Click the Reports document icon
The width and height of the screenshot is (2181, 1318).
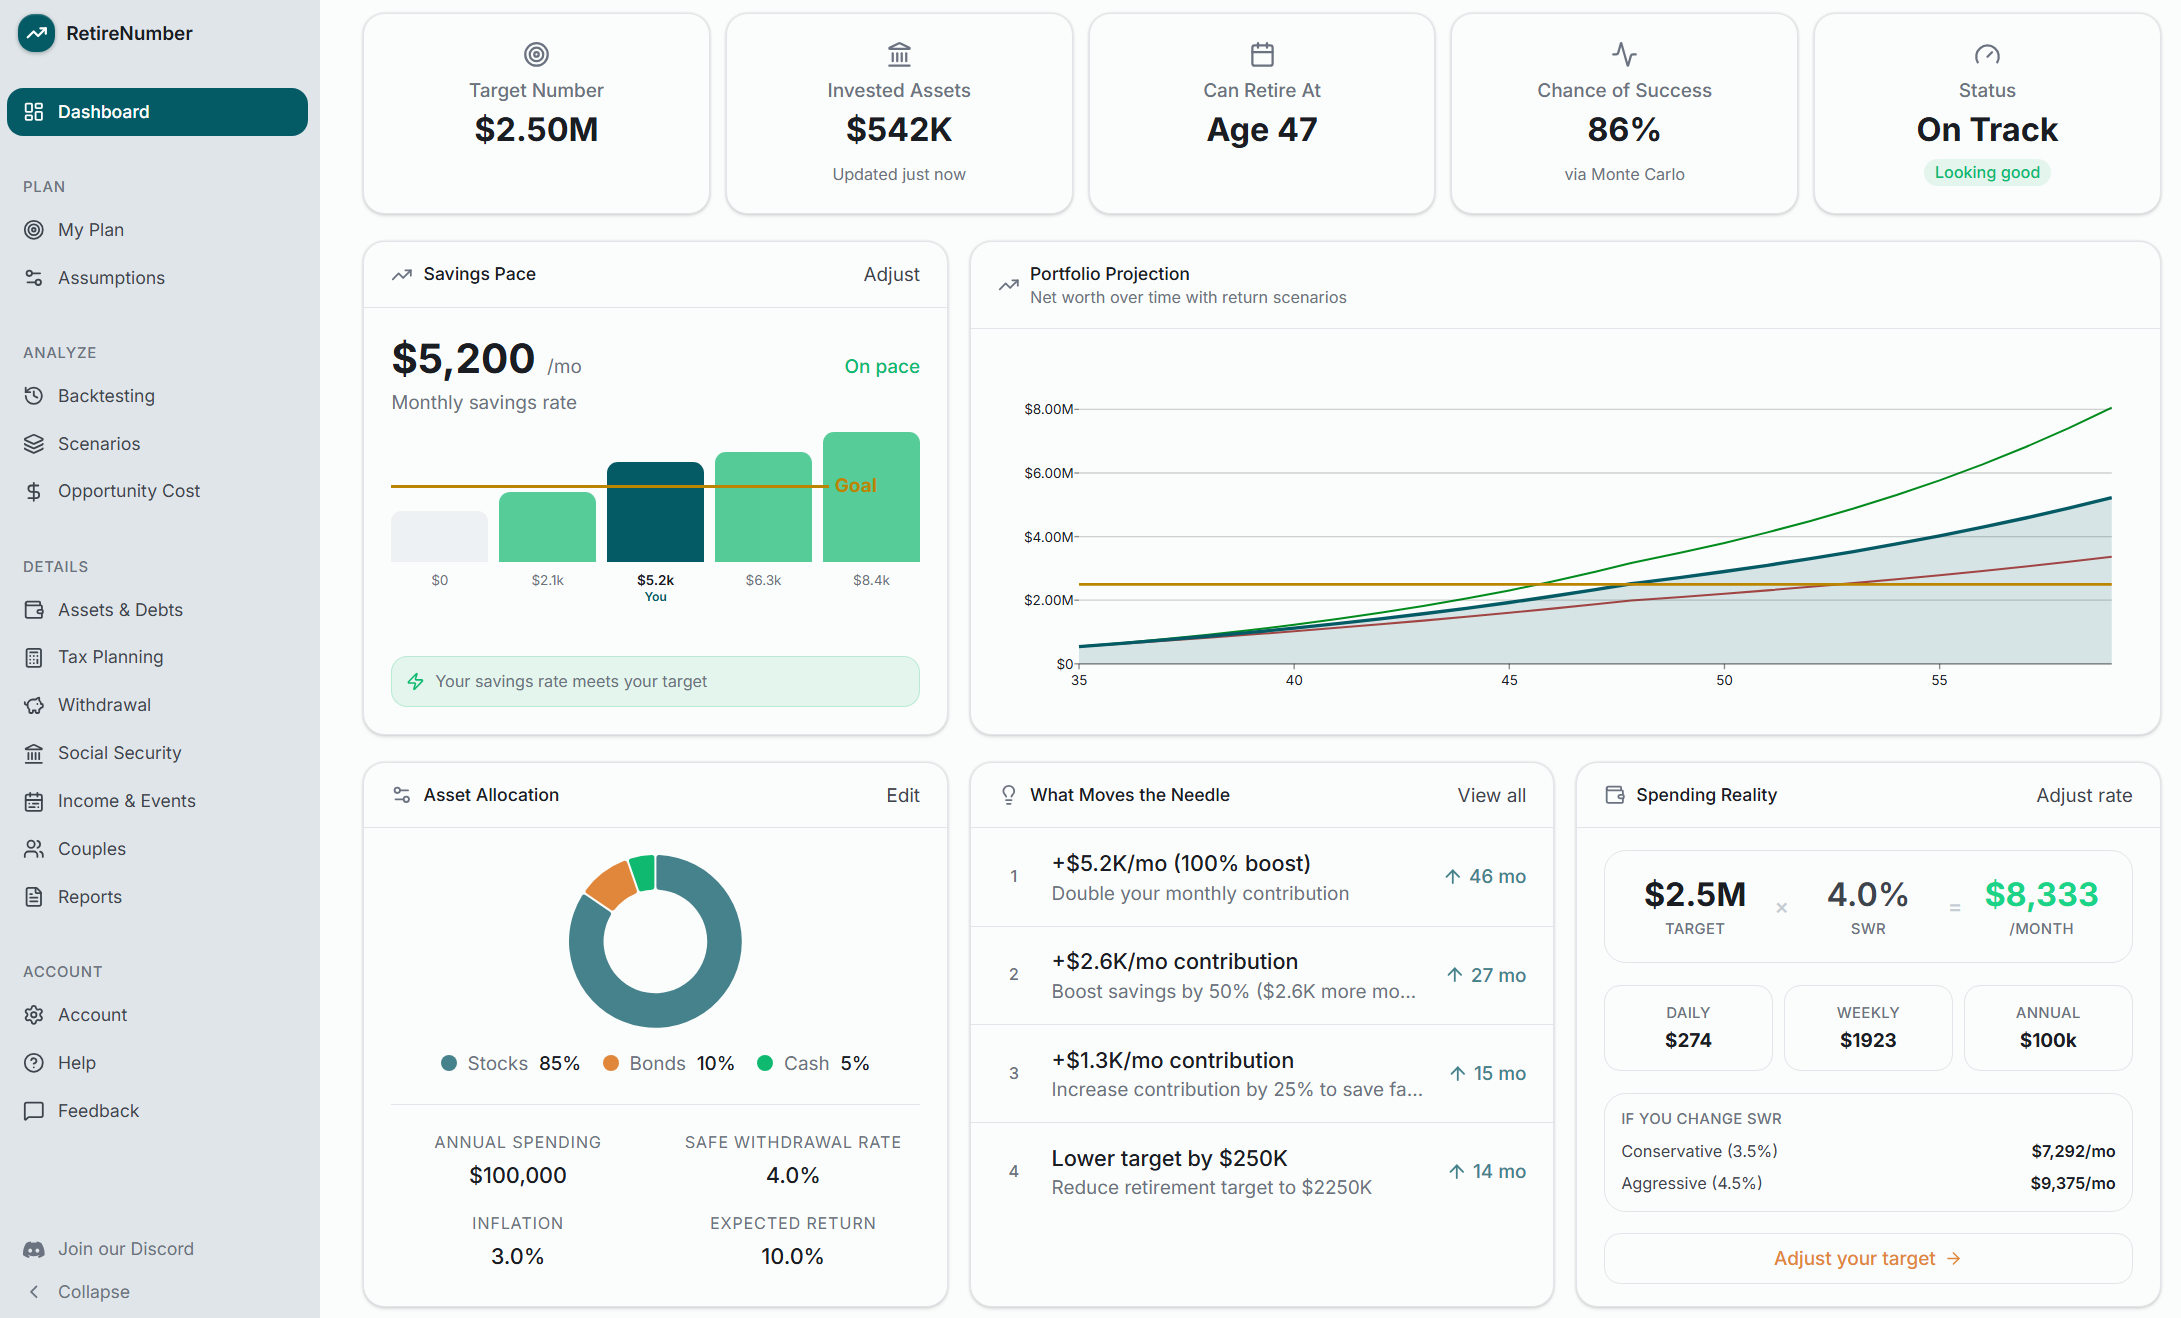34,897
